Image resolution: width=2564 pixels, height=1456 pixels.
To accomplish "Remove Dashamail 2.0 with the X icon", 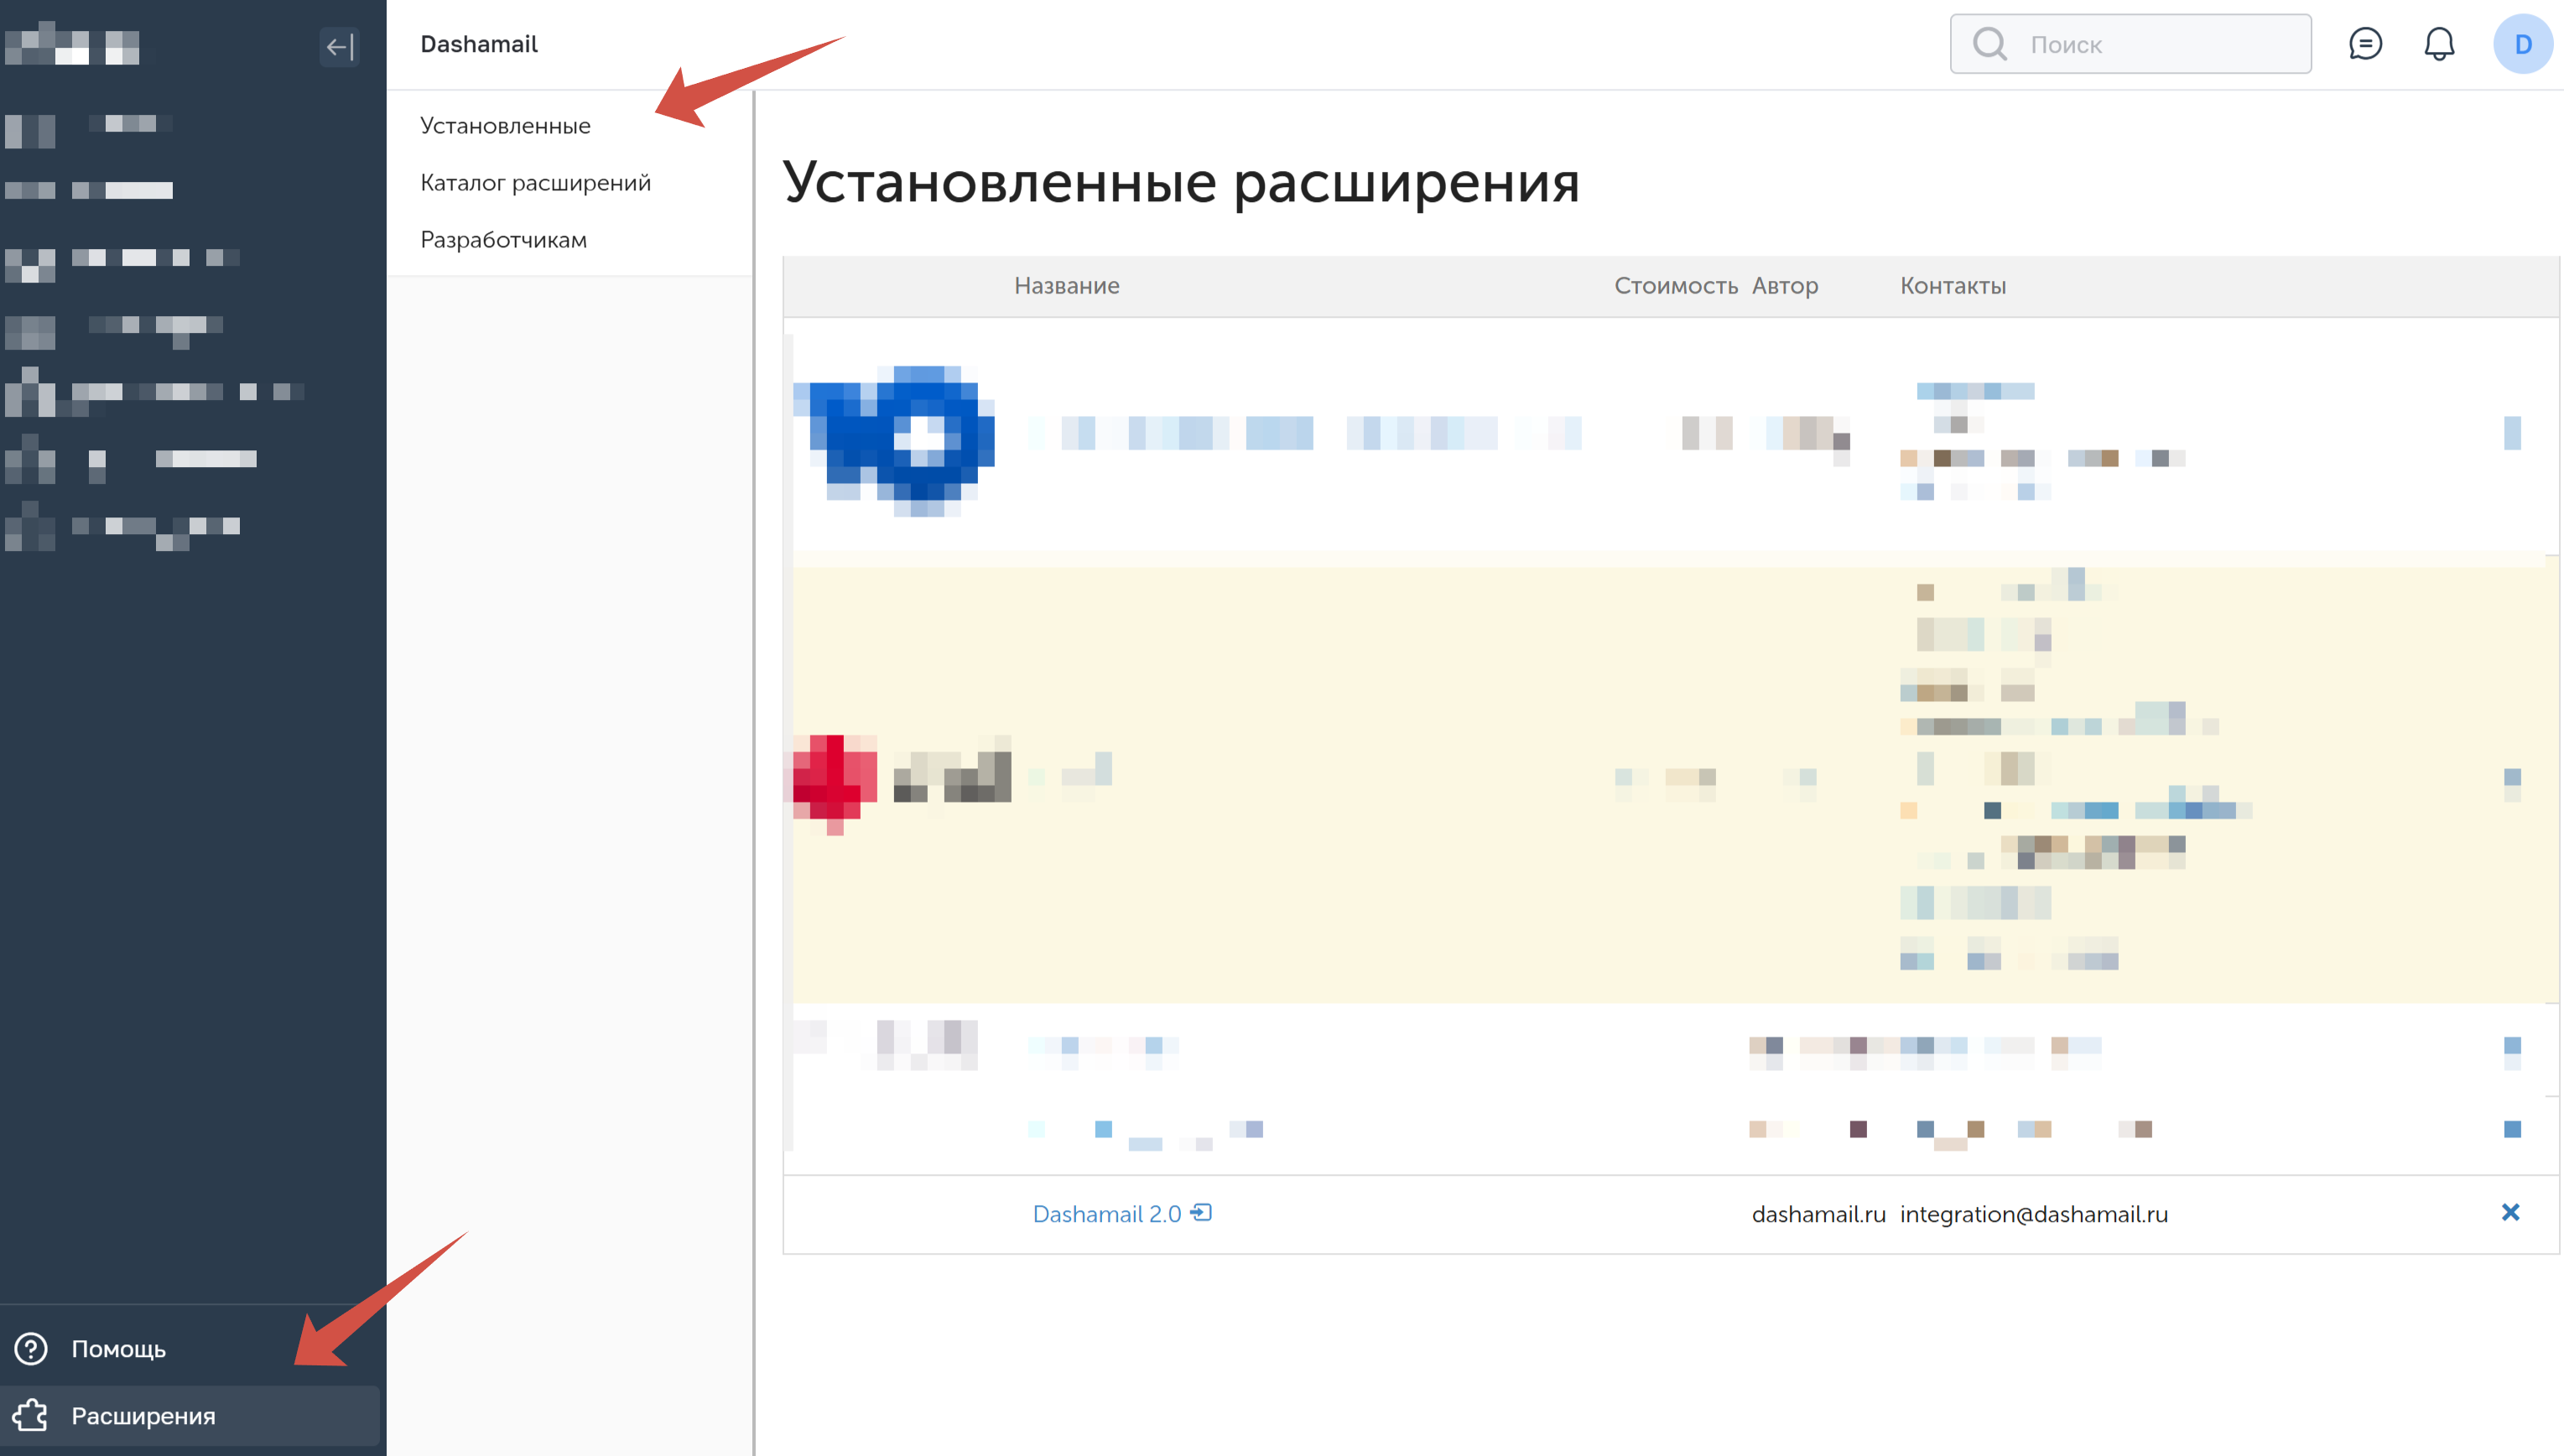I will coord(2510,1213).
